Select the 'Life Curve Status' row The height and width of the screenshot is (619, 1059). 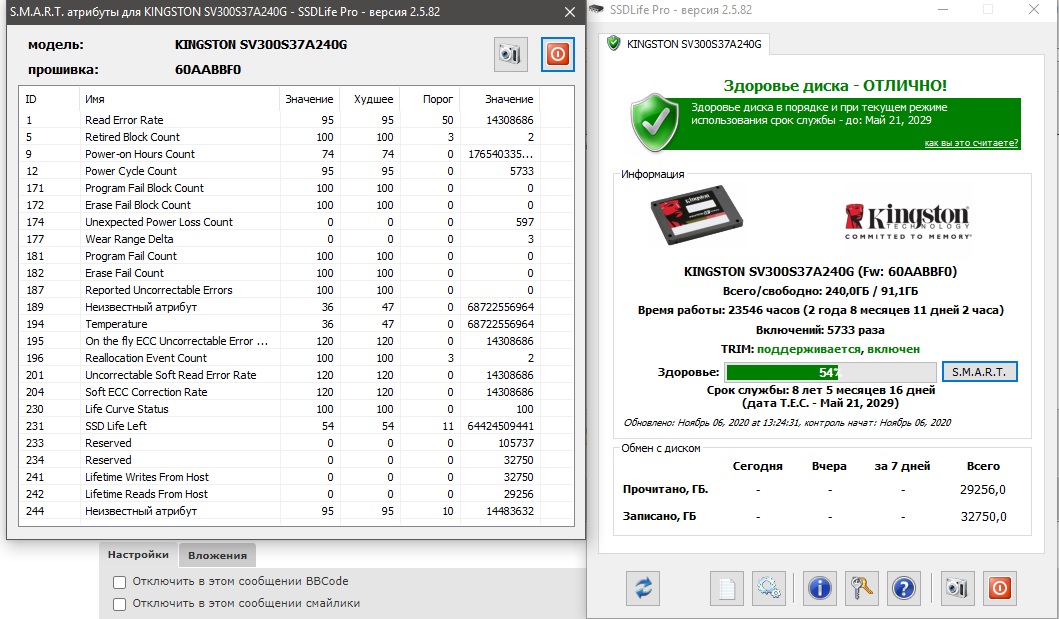[x=296, y=409]
